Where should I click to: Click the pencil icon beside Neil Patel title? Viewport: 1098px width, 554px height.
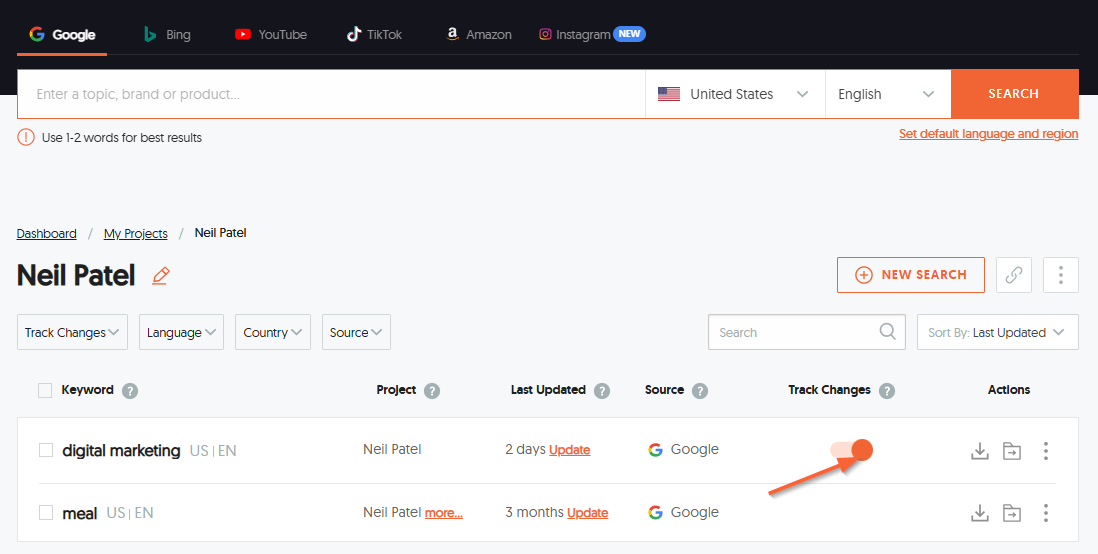click(x=161, y=276)
